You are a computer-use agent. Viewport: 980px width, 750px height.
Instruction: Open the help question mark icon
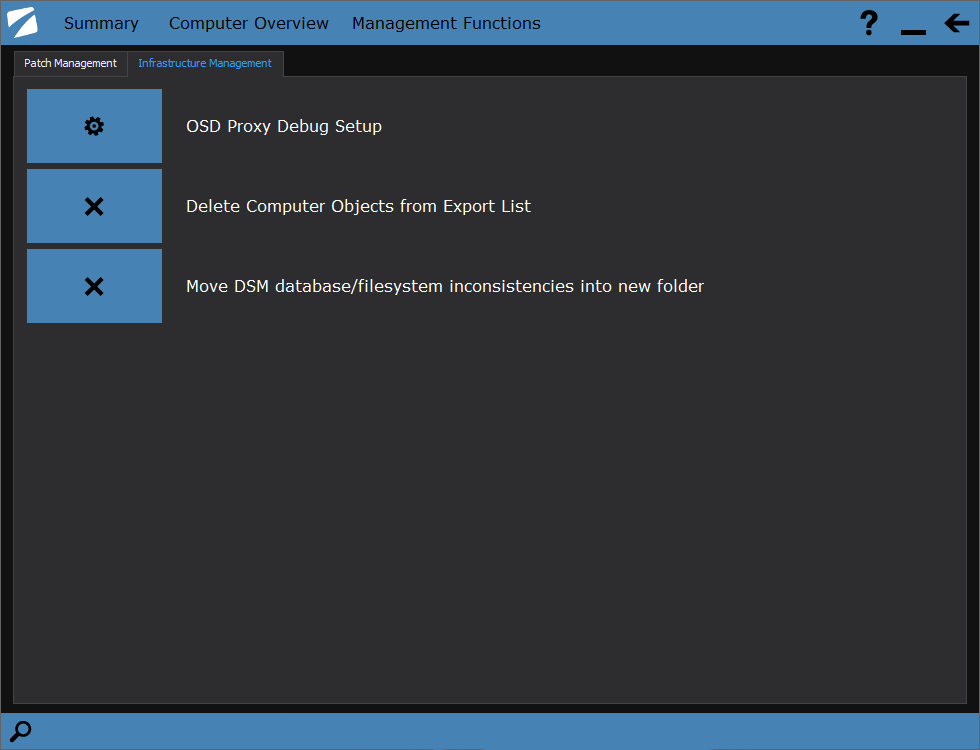pos(869,23)
